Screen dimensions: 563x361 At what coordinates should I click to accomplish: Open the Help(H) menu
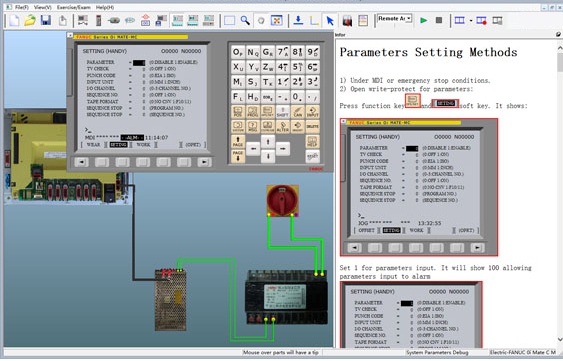(105, 7)
